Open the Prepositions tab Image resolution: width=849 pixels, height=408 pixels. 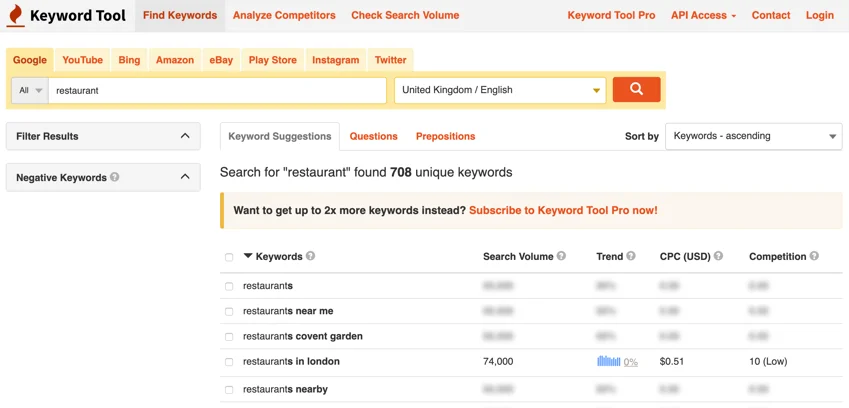point(446,136)
